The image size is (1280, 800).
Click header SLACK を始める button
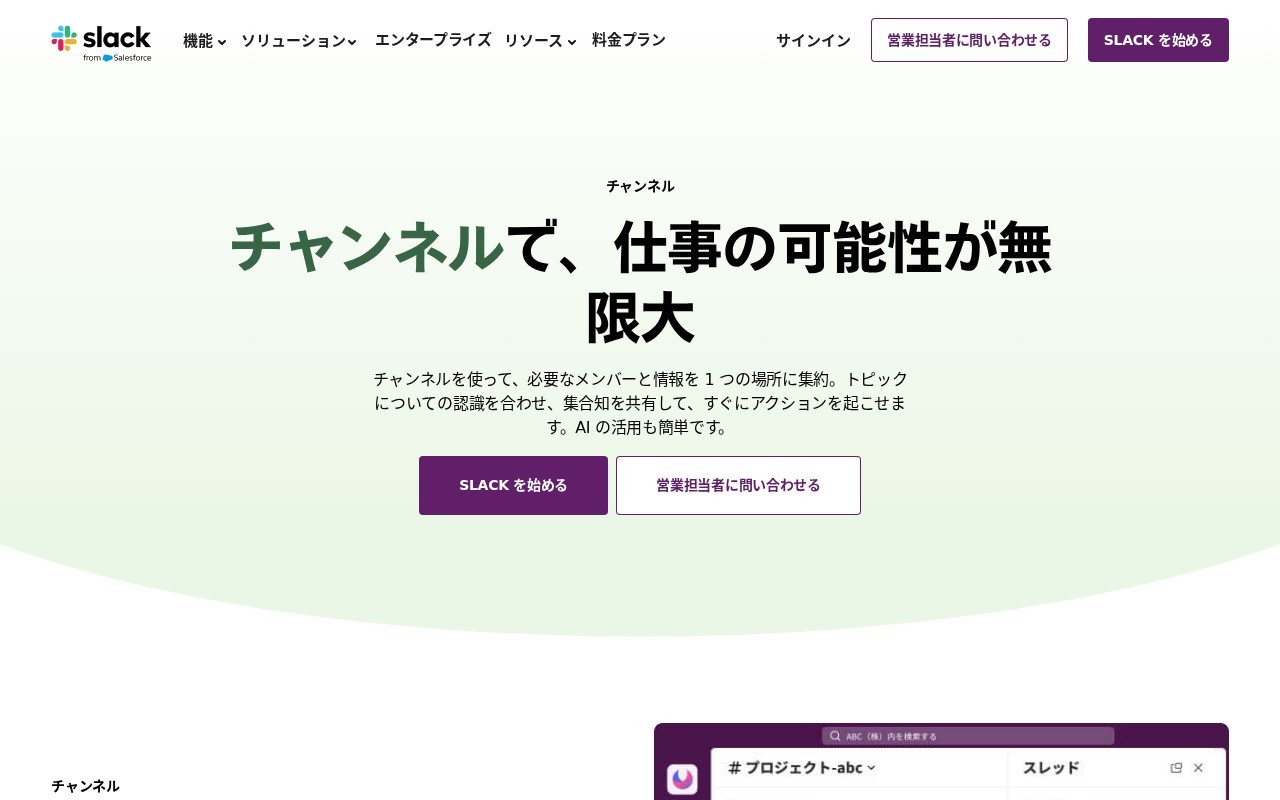tap(1158, 40)
